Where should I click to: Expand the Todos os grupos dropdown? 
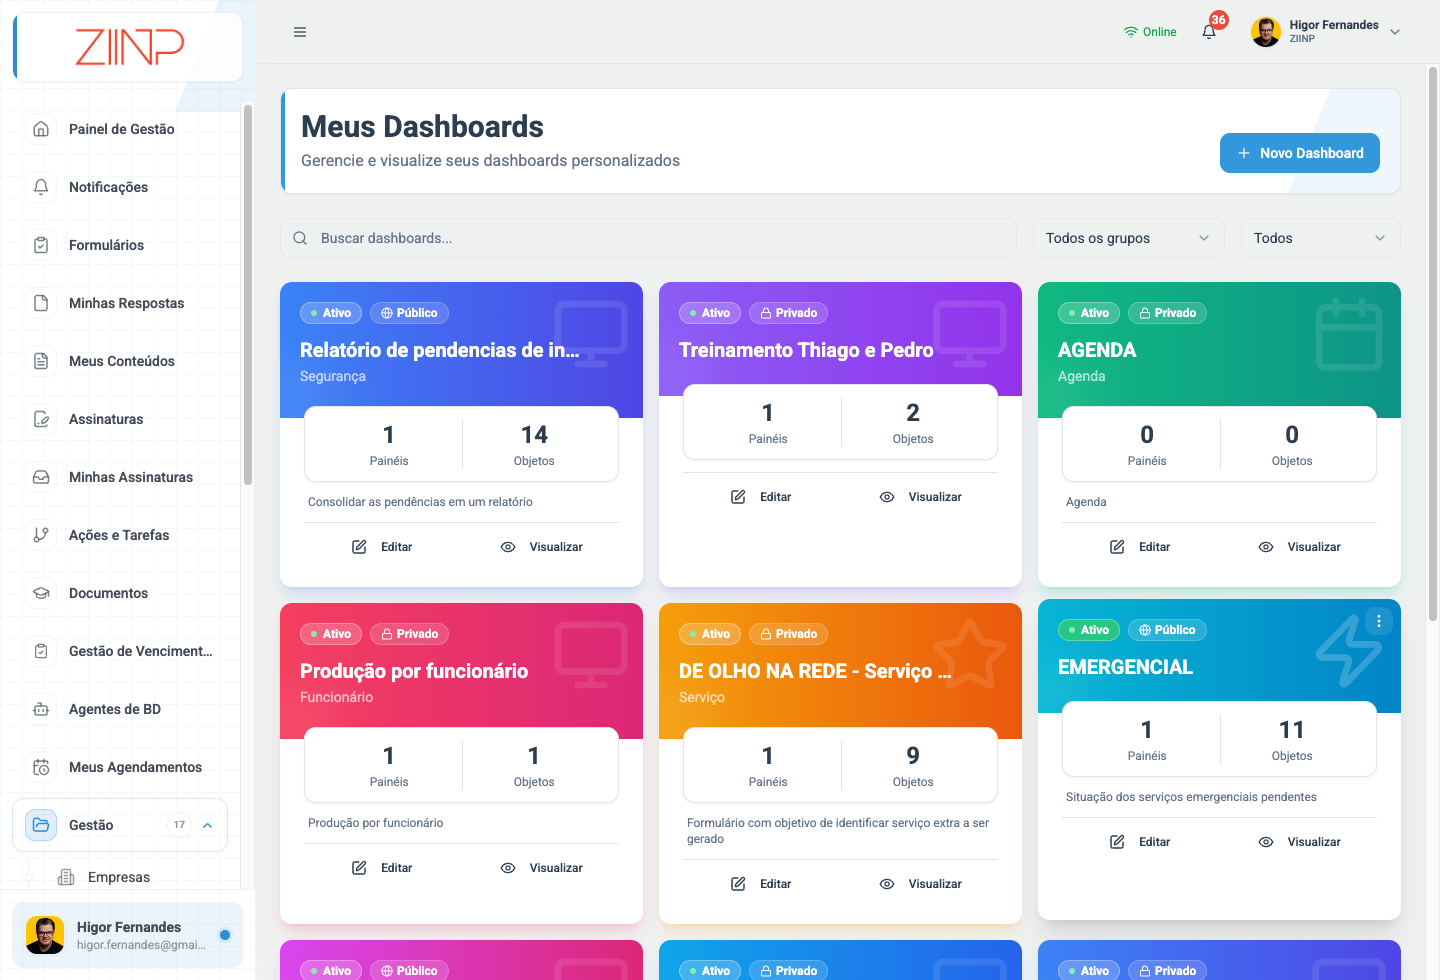[1129, 238]
